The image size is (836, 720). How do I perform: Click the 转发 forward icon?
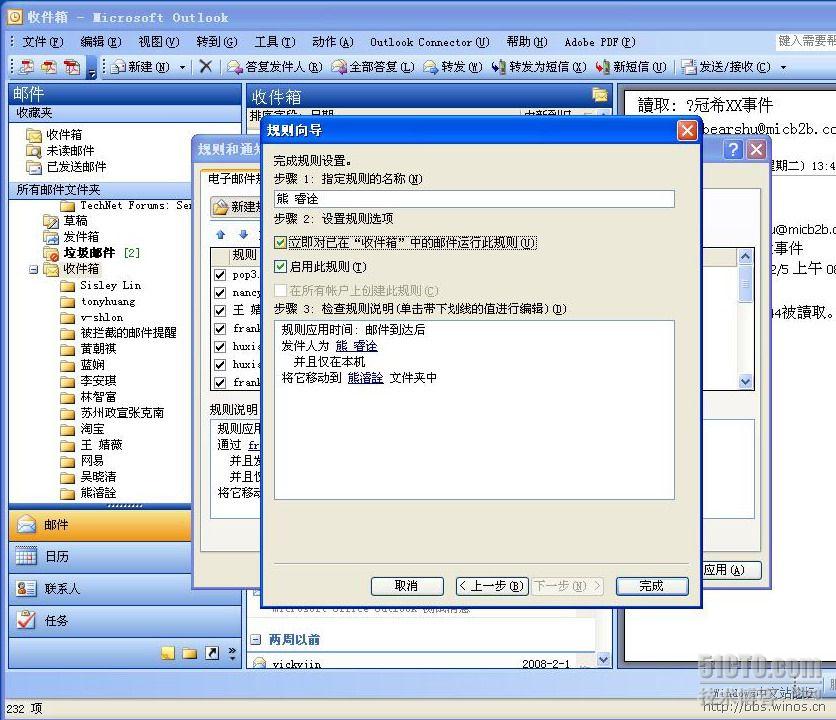coord(431,67)
